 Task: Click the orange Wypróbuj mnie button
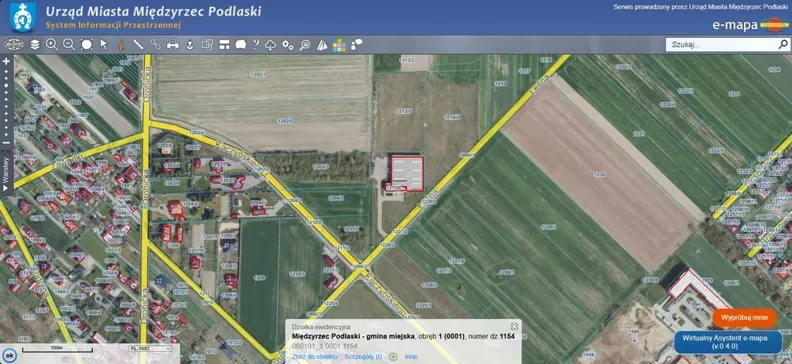[745, 318]
